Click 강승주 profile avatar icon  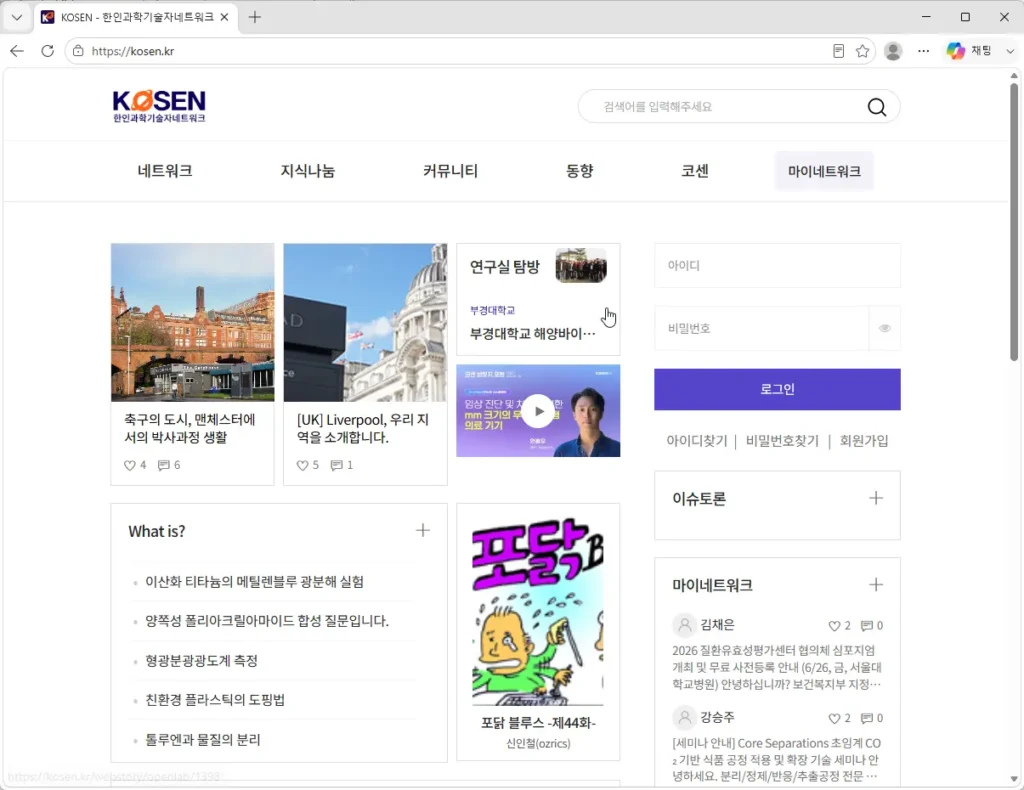coord(684,718)
